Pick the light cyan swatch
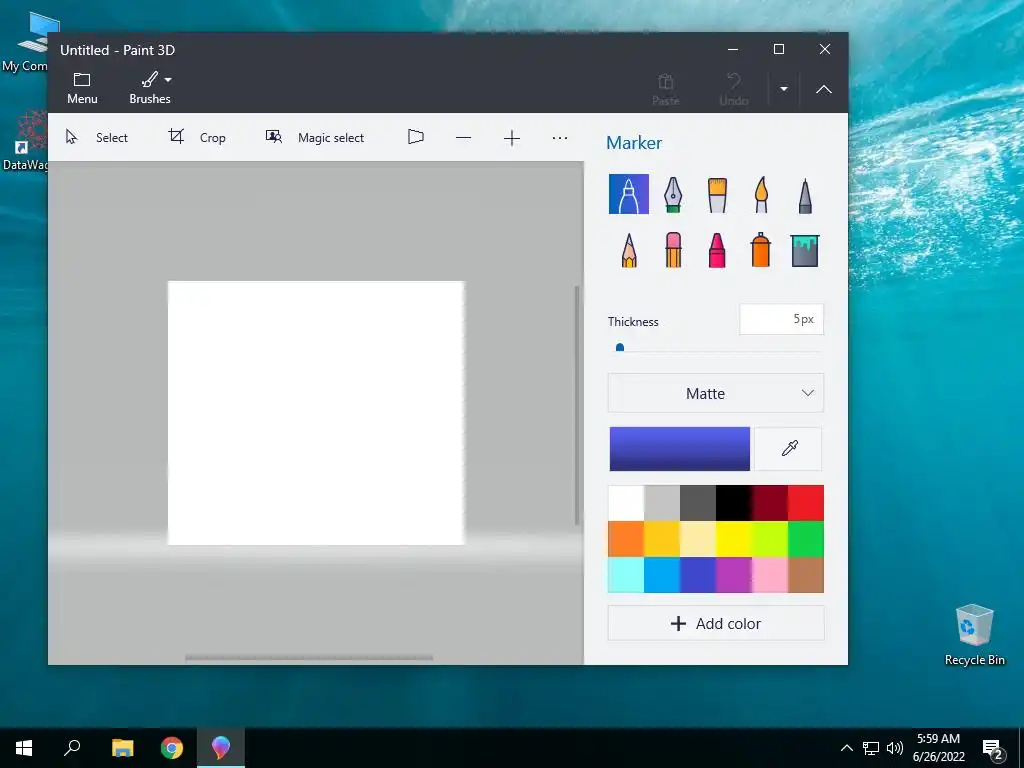Image resolution: width=1024 pixels, height=768 pixels. pos(626,575)
